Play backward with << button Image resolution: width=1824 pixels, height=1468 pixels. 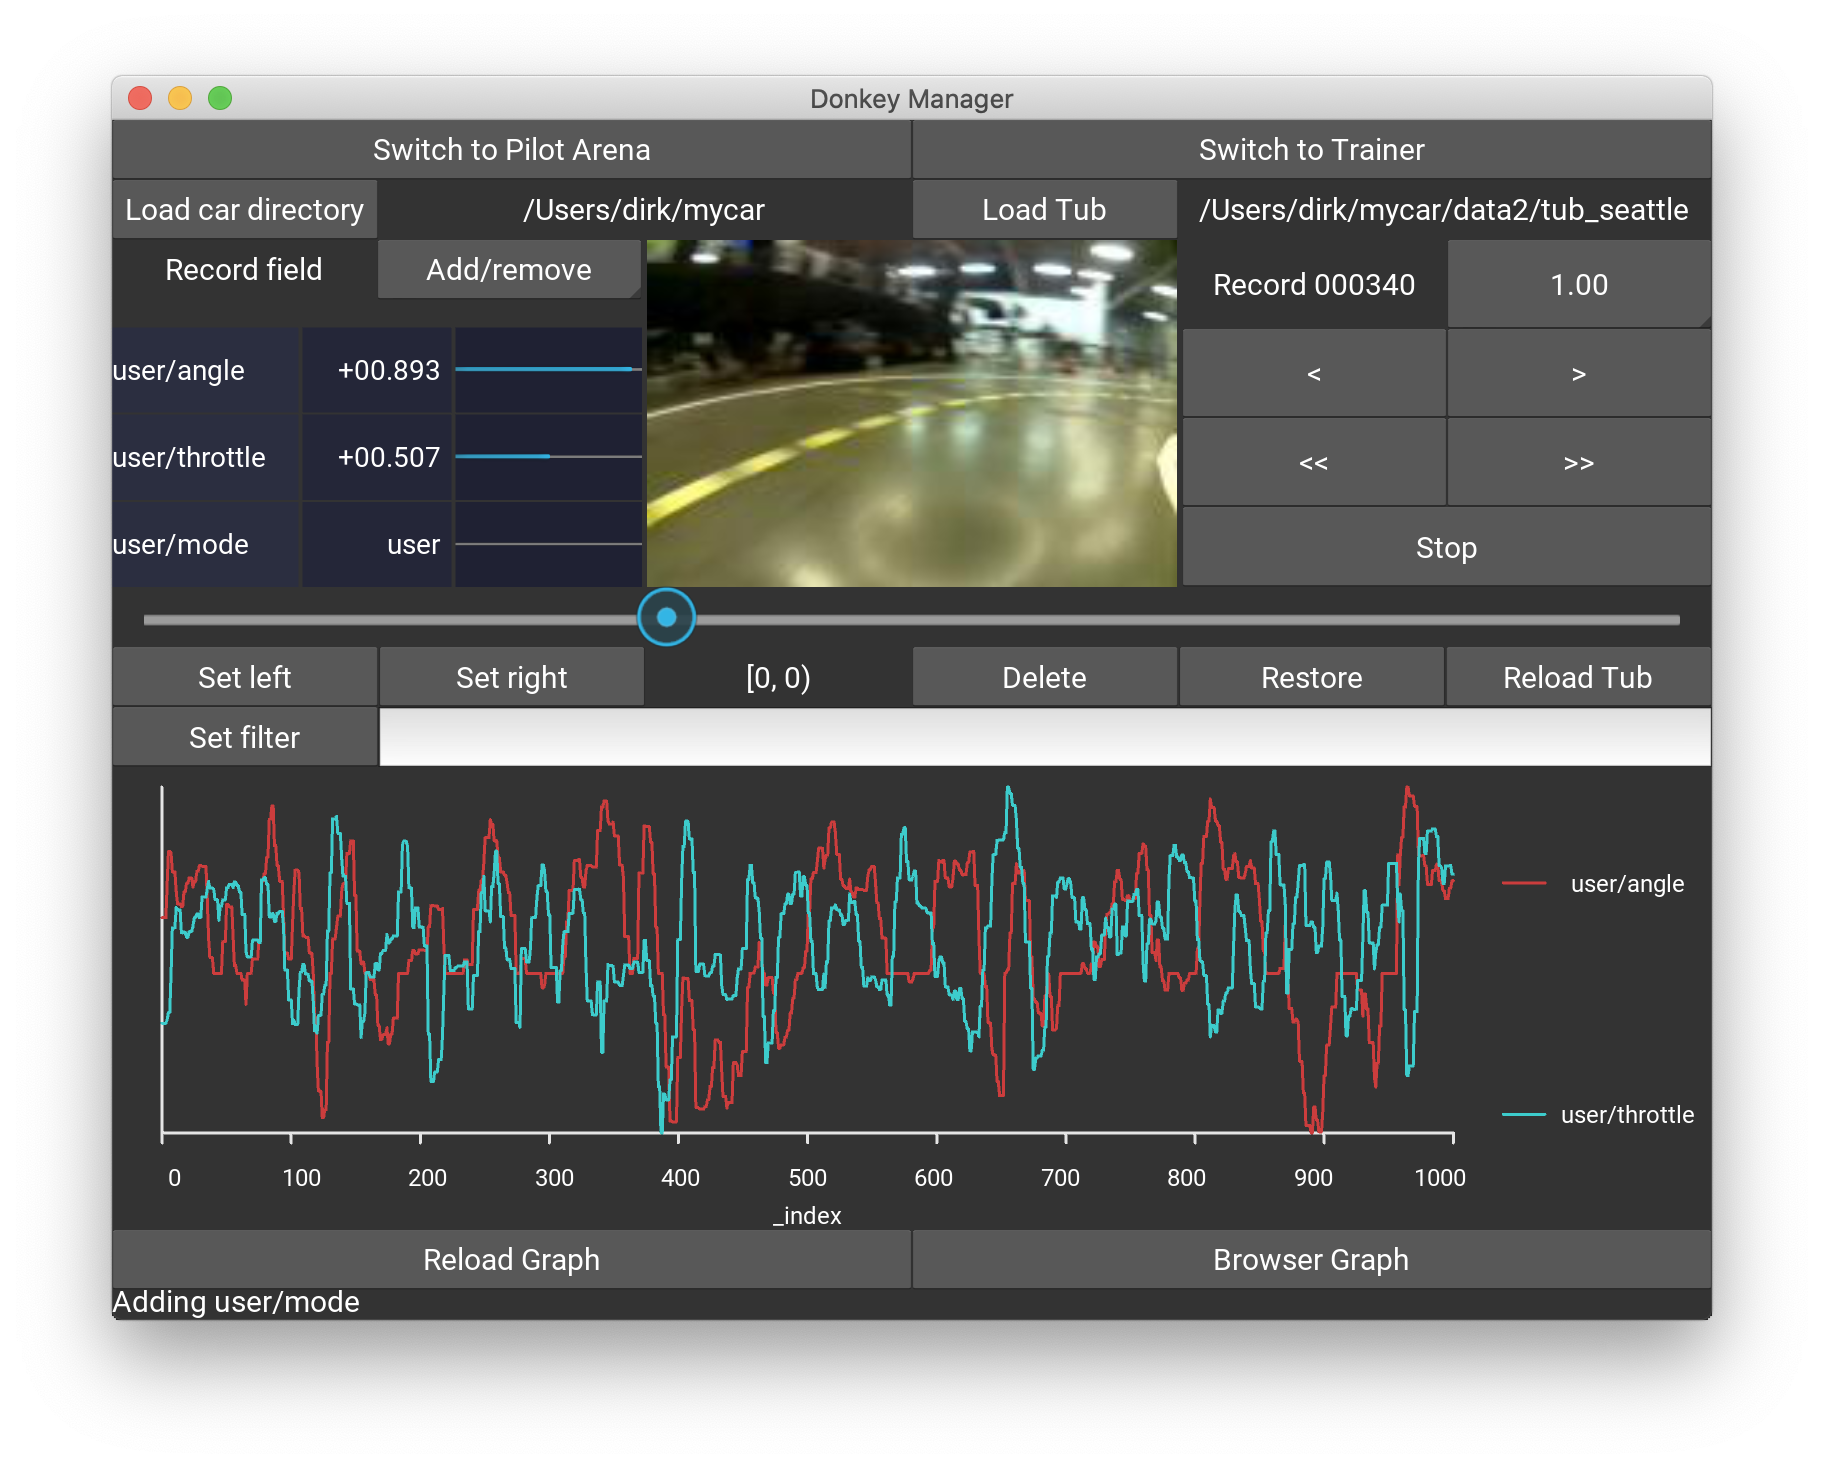1313,462
